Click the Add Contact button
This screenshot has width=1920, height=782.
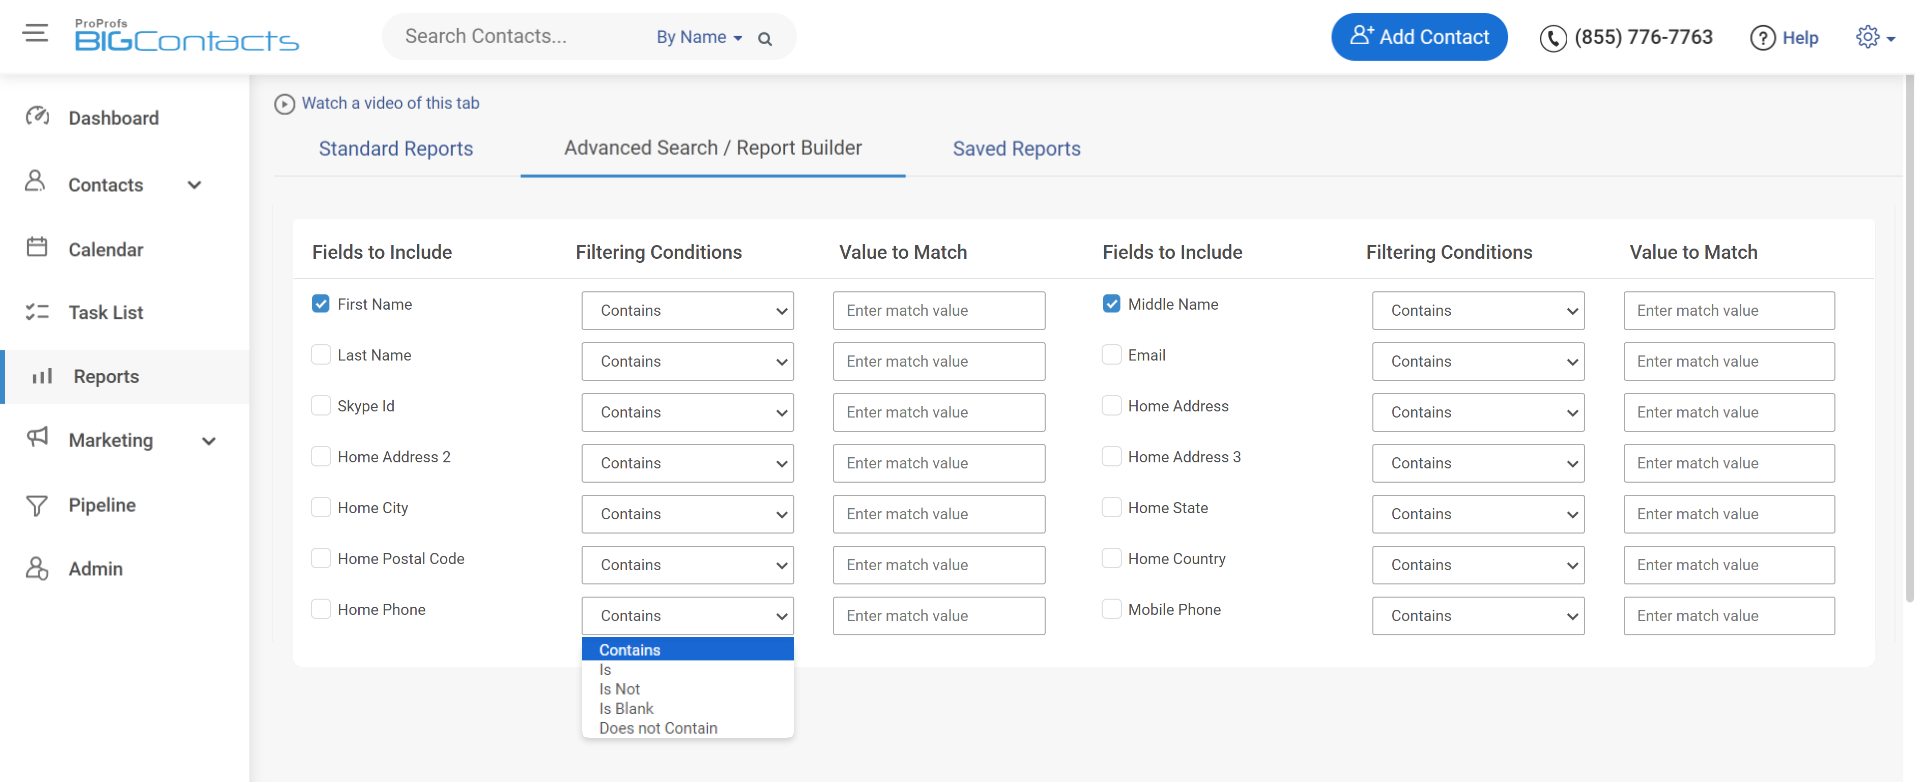pyautogui.click(x=1419, y=37)
